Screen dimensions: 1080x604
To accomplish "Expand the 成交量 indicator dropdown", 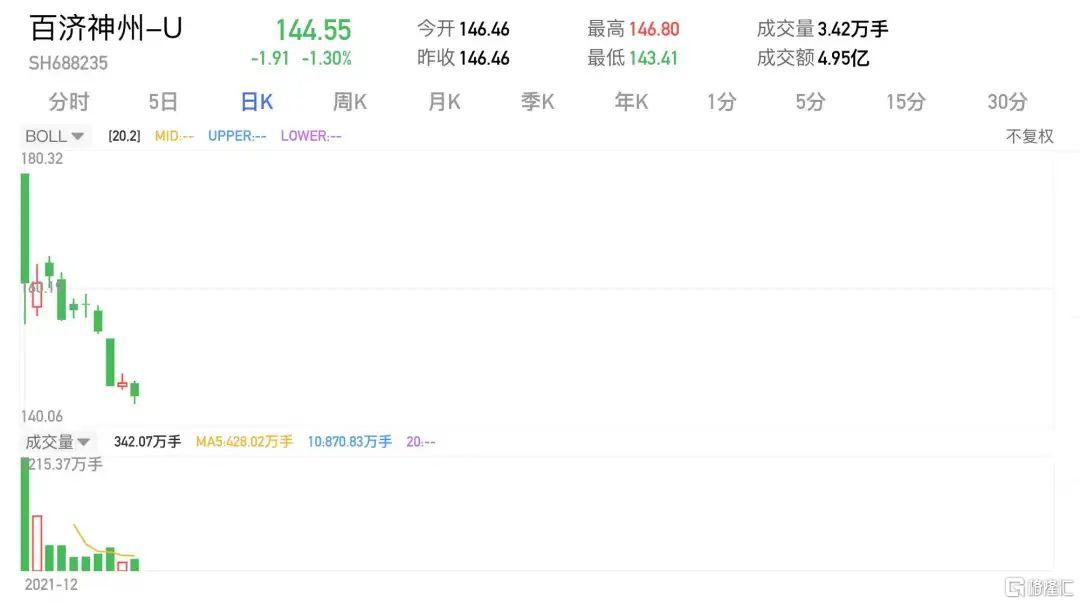I will (57, 441).
